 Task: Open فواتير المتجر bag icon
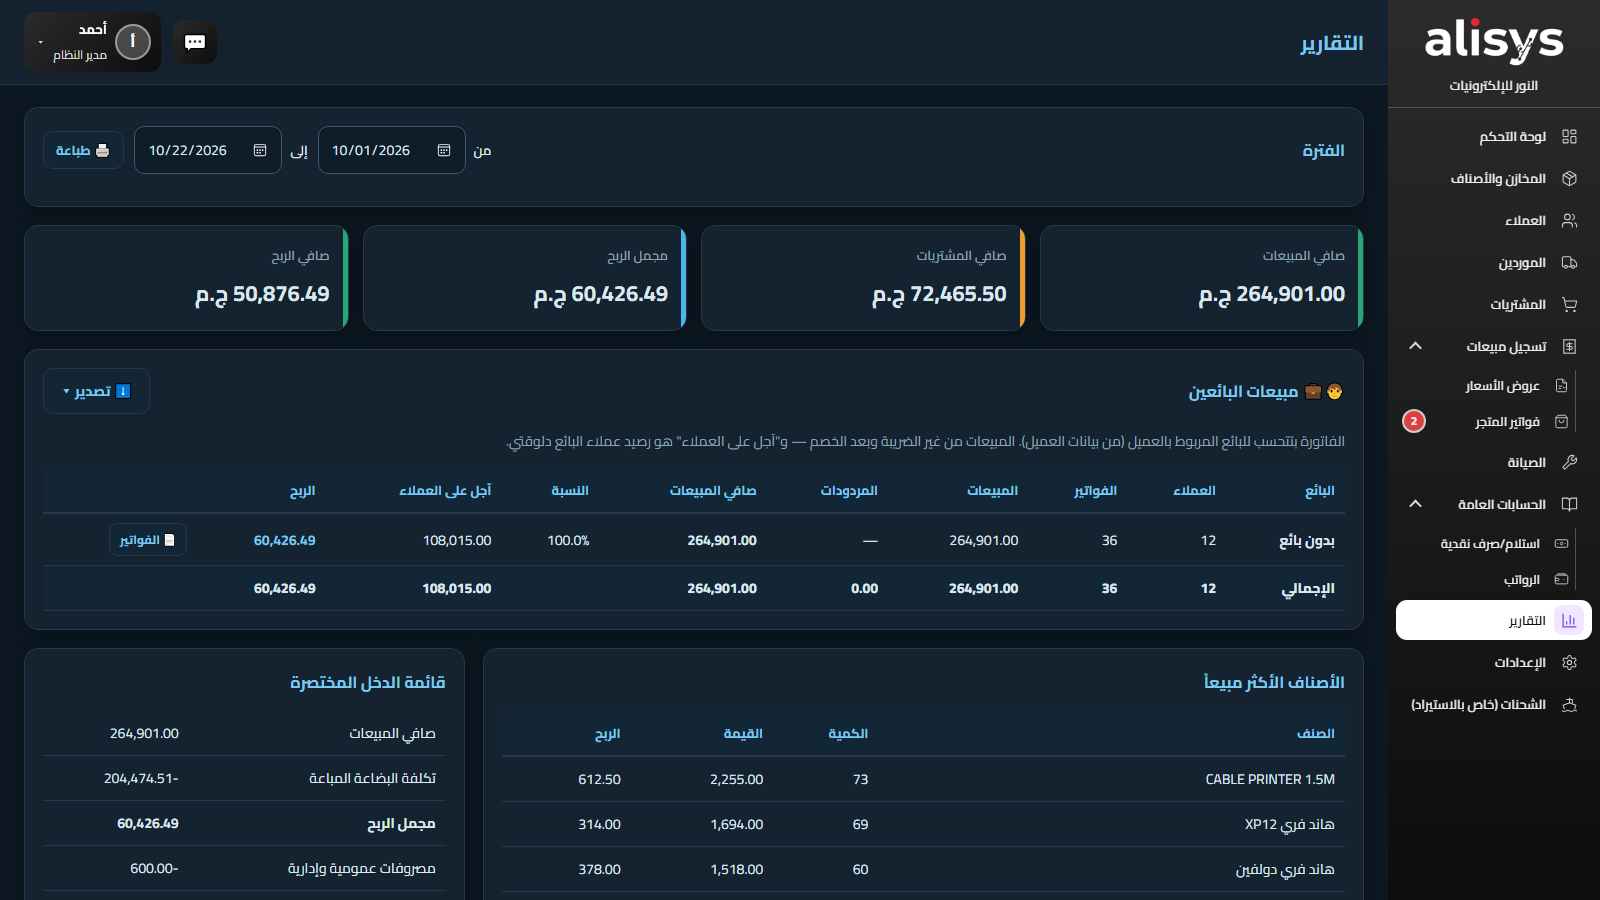point(1561,421)
